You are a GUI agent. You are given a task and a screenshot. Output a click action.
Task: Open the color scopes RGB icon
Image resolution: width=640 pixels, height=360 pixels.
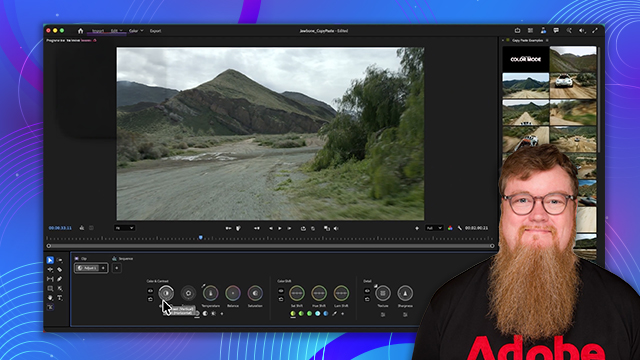point(450,229)
